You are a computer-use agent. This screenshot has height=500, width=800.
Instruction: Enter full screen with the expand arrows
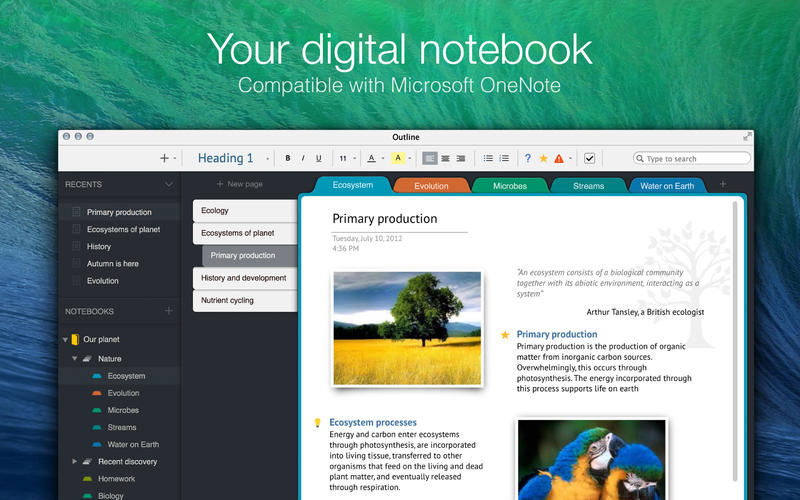pos(747,136)
